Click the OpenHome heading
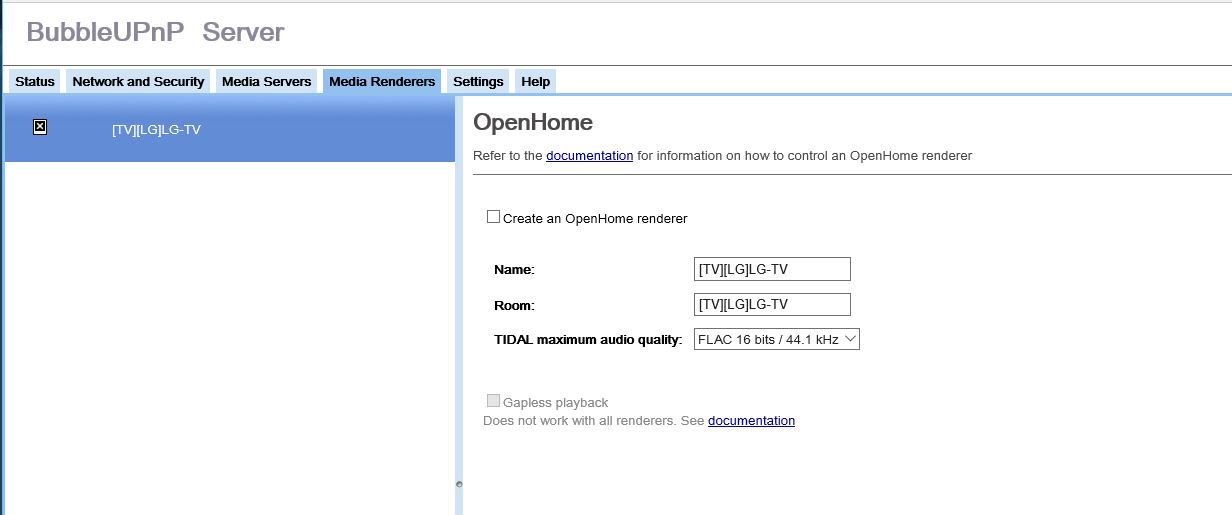 pos(532,122)
